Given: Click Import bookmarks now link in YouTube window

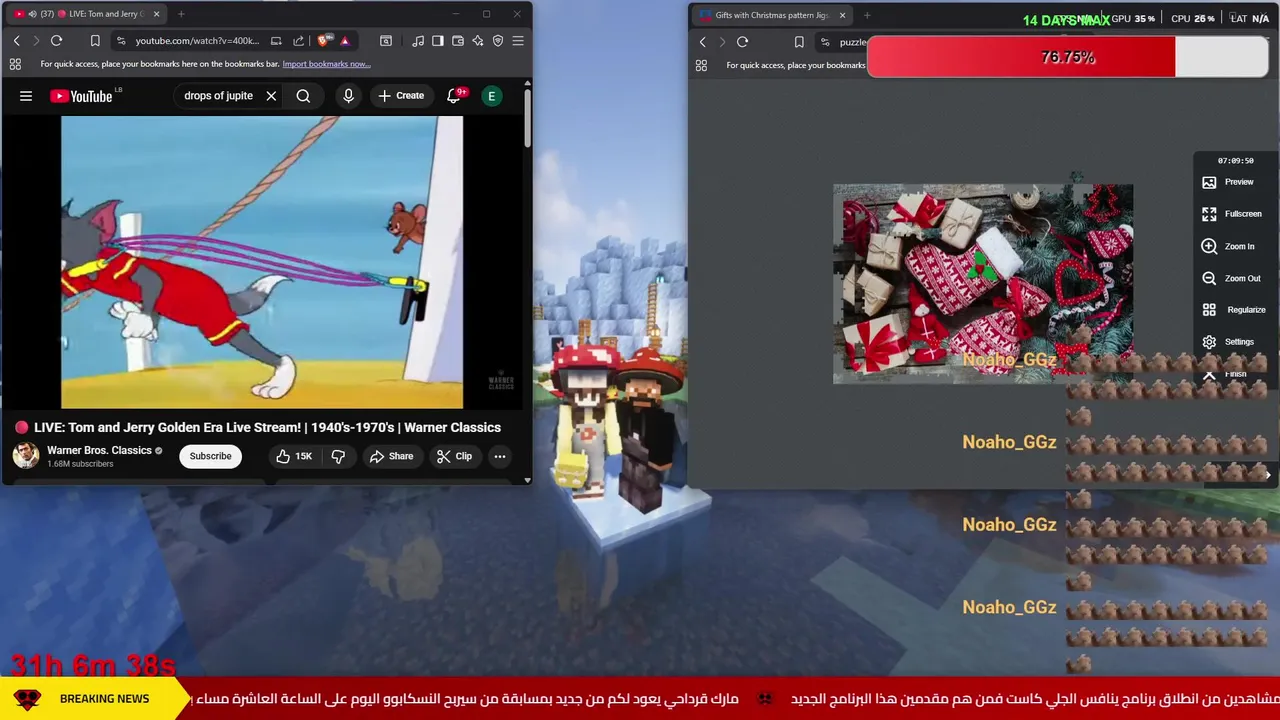Looking at the screenshot, I should tap(326, 64).
